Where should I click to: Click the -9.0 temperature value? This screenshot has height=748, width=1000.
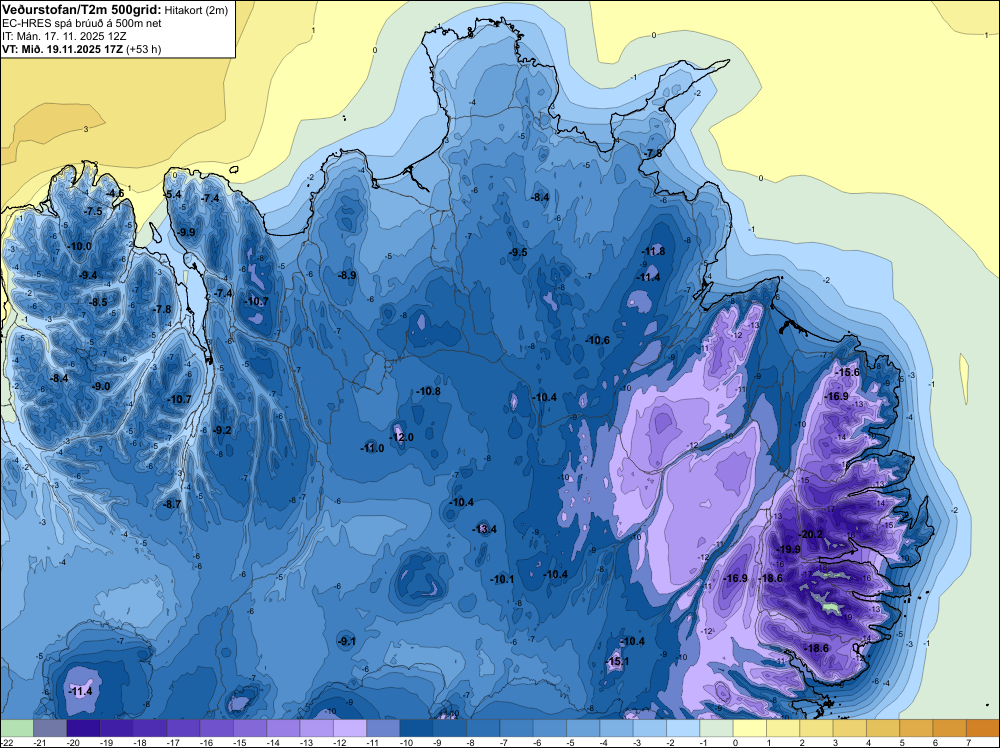tap(101, 386)
